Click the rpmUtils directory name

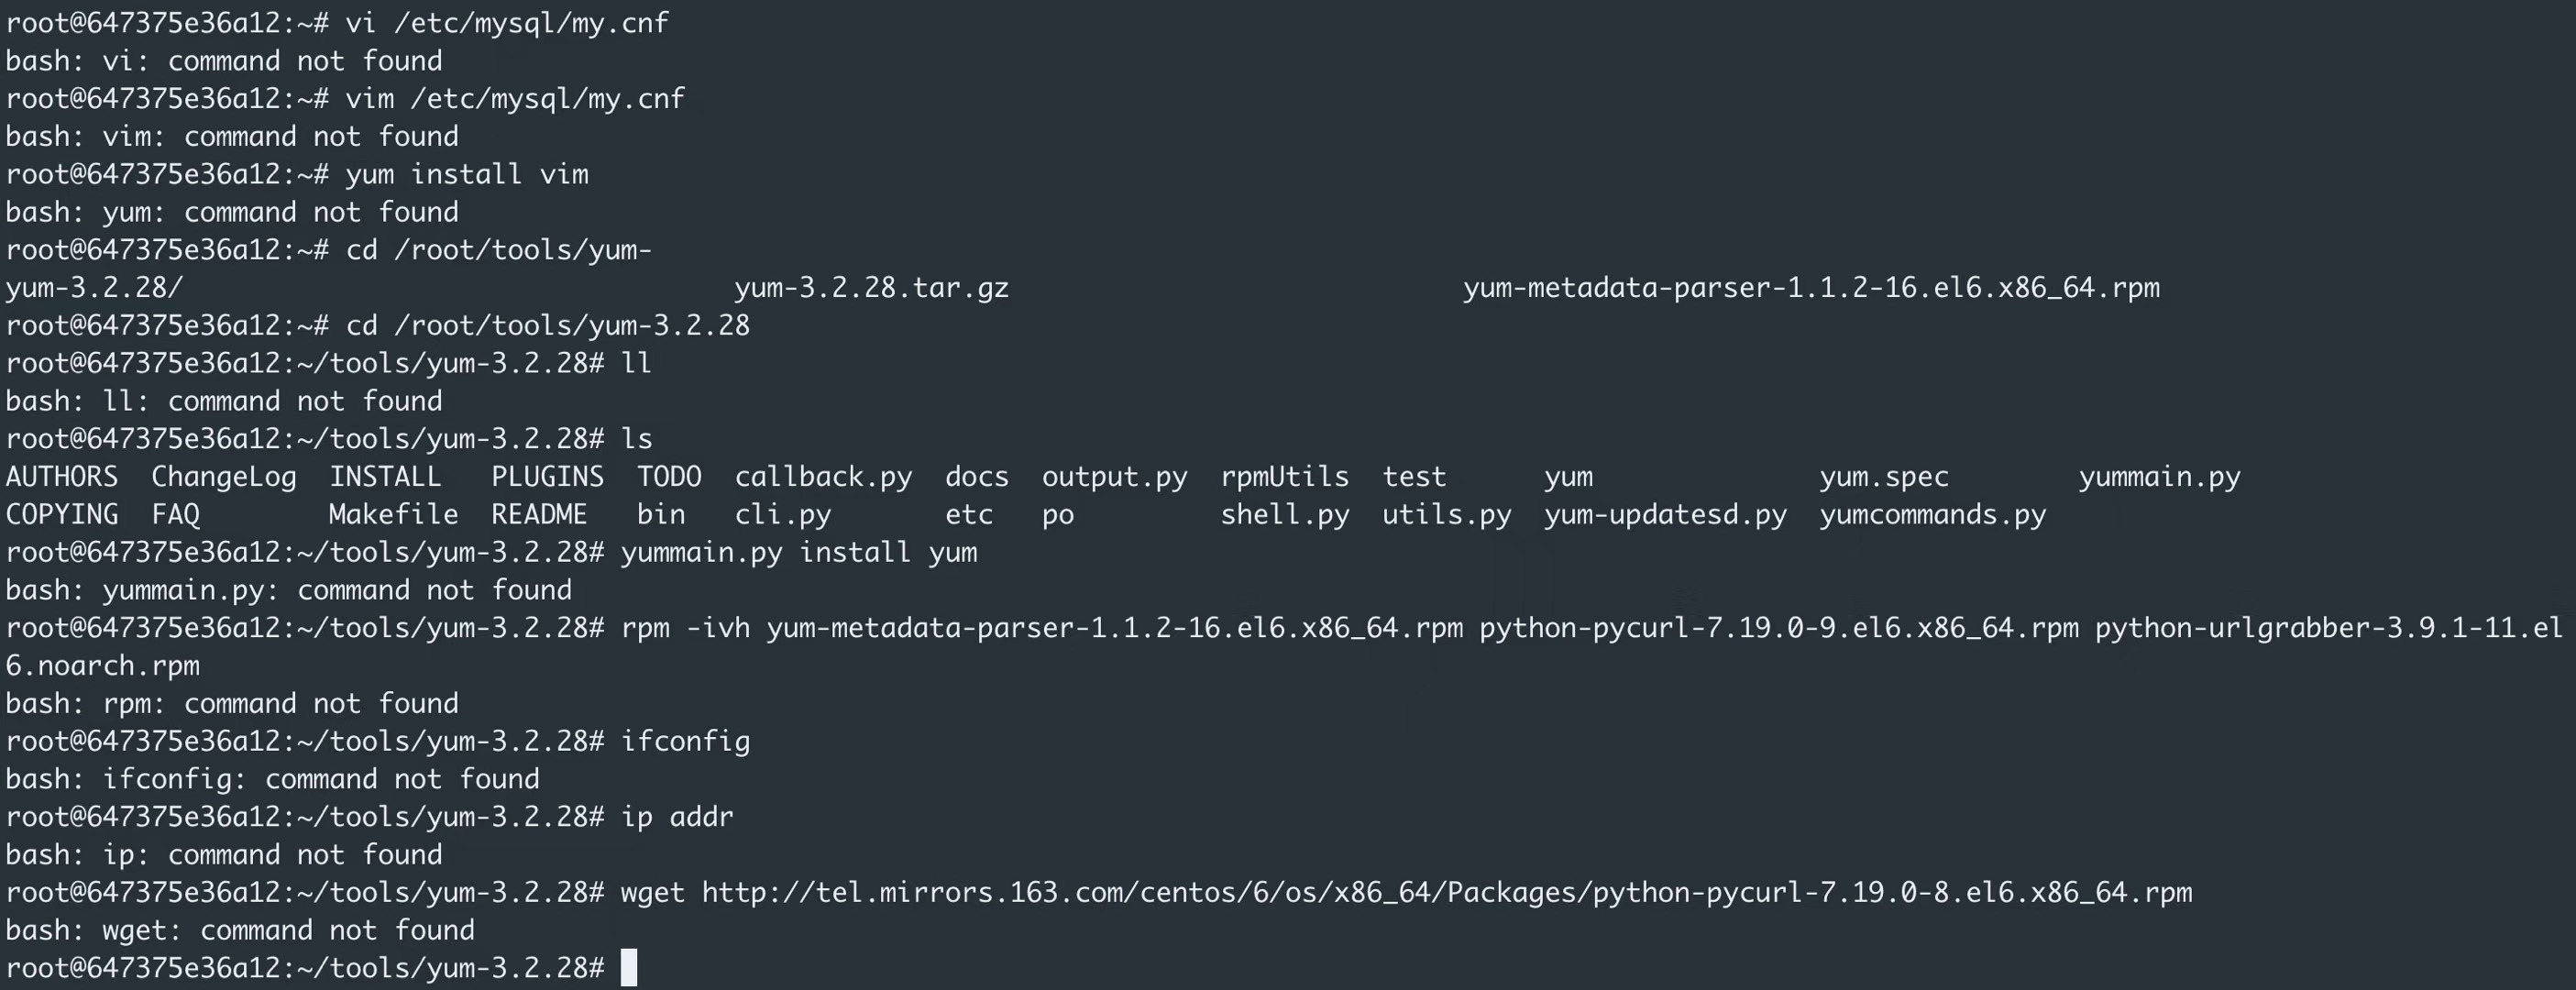[x=1284, y=477]
